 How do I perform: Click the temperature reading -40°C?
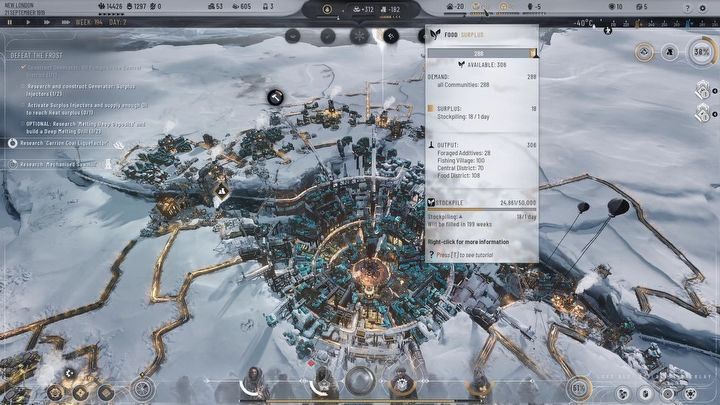[583, 23]
